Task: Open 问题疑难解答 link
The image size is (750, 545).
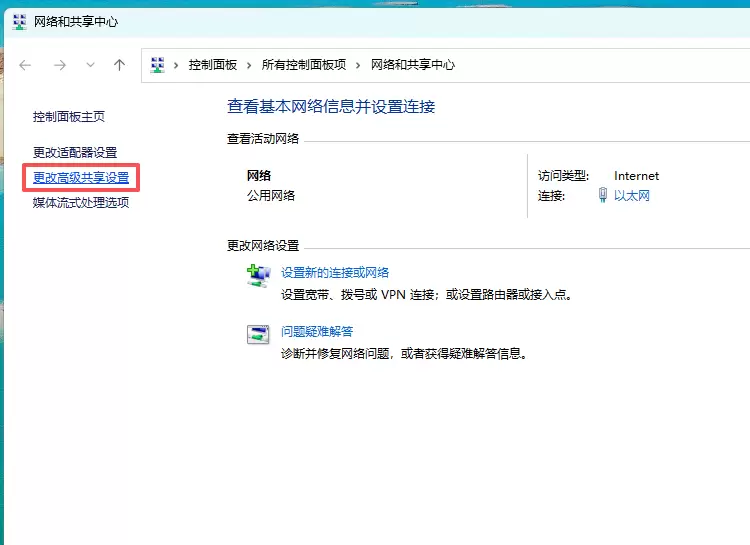Action: tap(317, 332)
